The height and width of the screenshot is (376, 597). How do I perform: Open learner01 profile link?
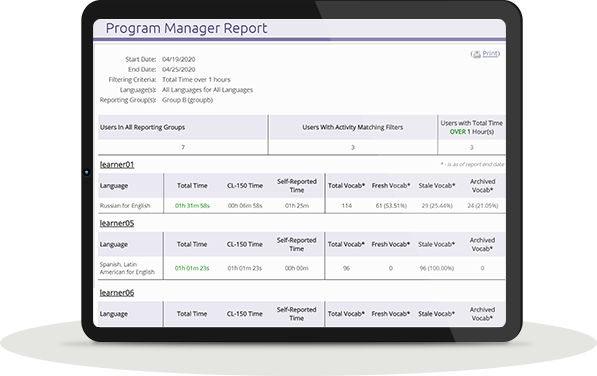pyautogui.click(x=117, y=165)
